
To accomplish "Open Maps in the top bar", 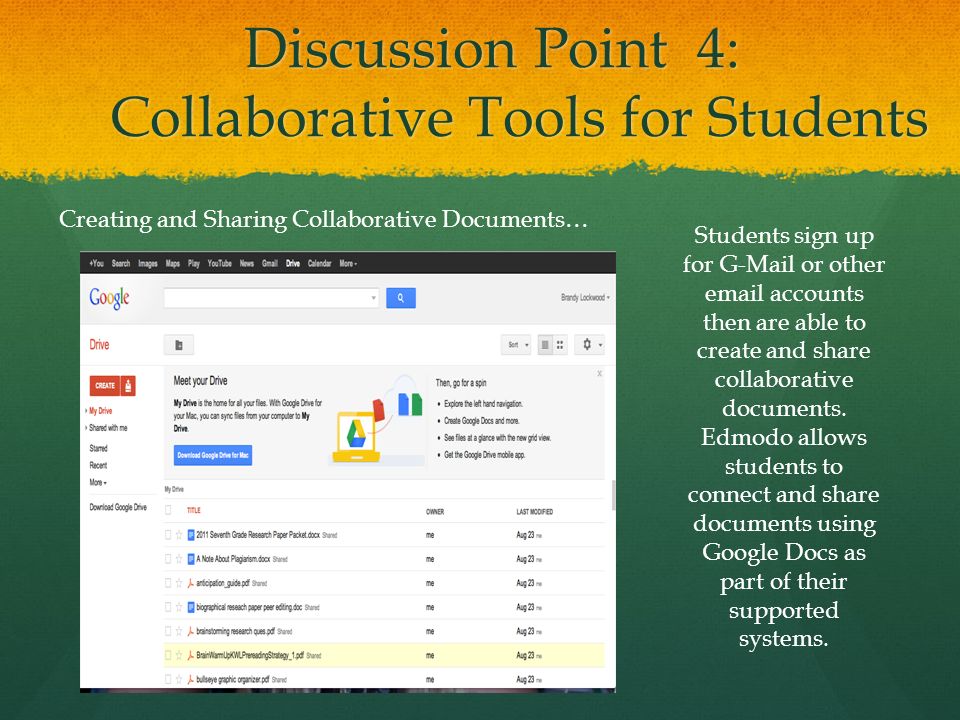I will tap(173, 264).
